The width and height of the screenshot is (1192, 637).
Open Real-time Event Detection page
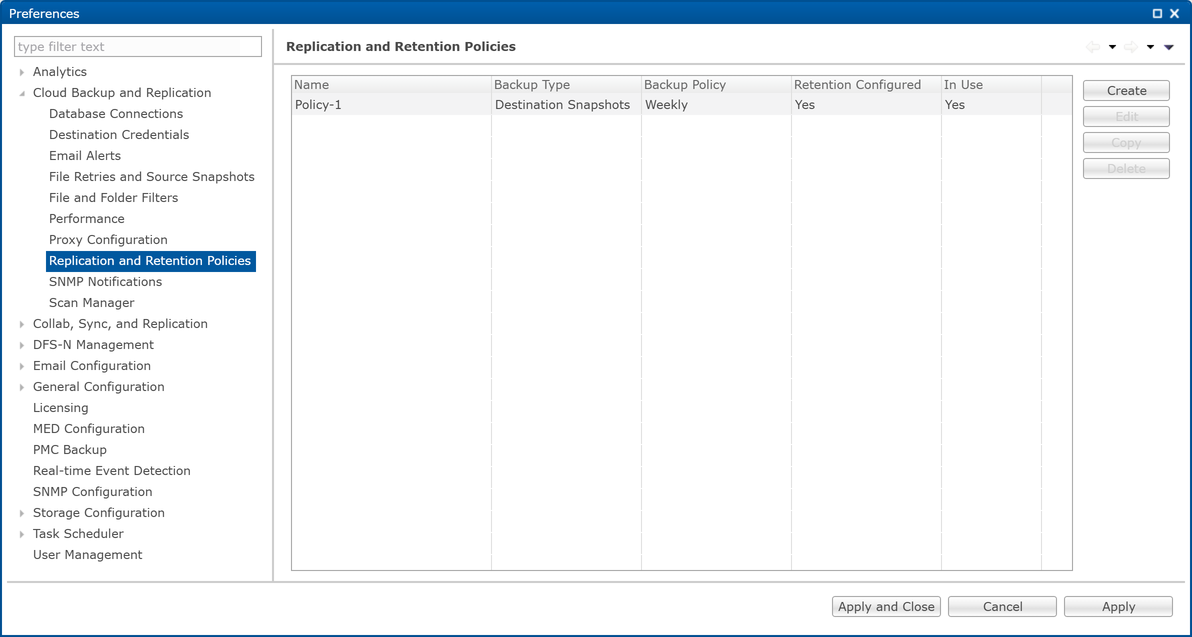point(111,471)
